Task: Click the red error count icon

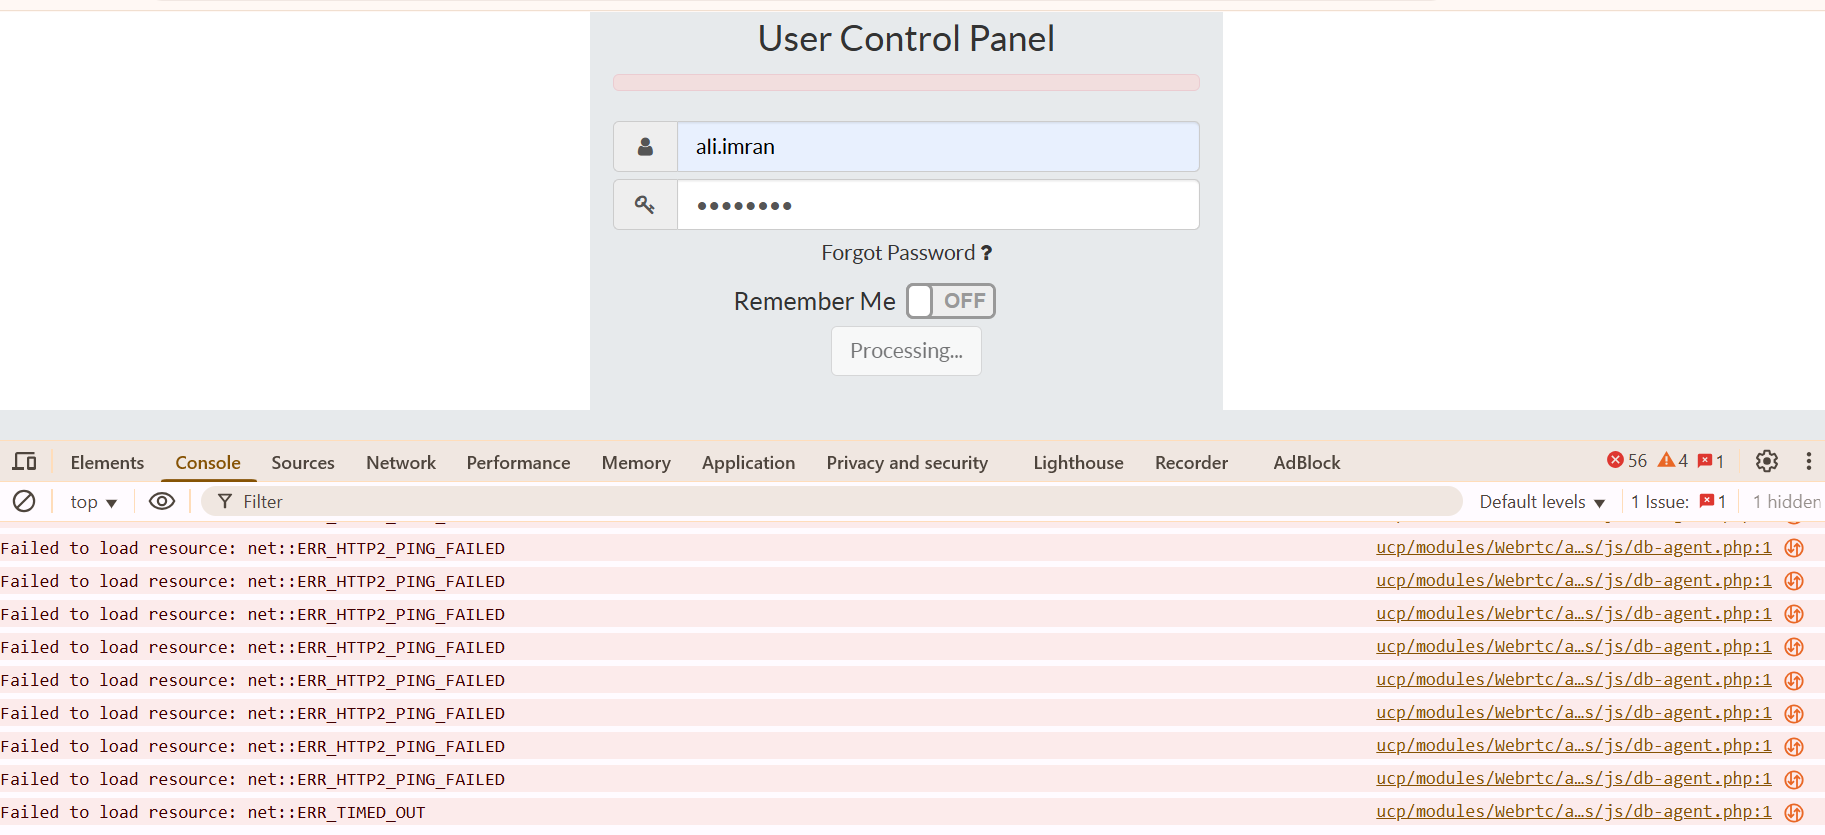Action: point(1615,460)
